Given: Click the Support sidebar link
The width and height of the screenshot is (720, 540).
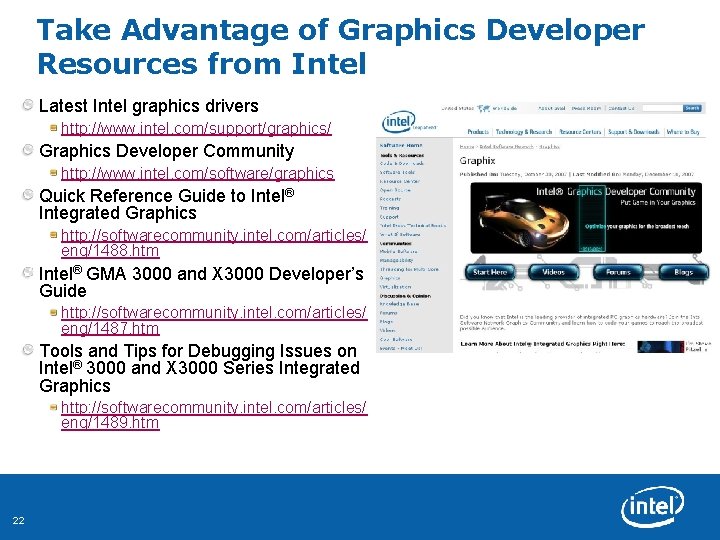Looking at the screenshot, I should point(389,217).
